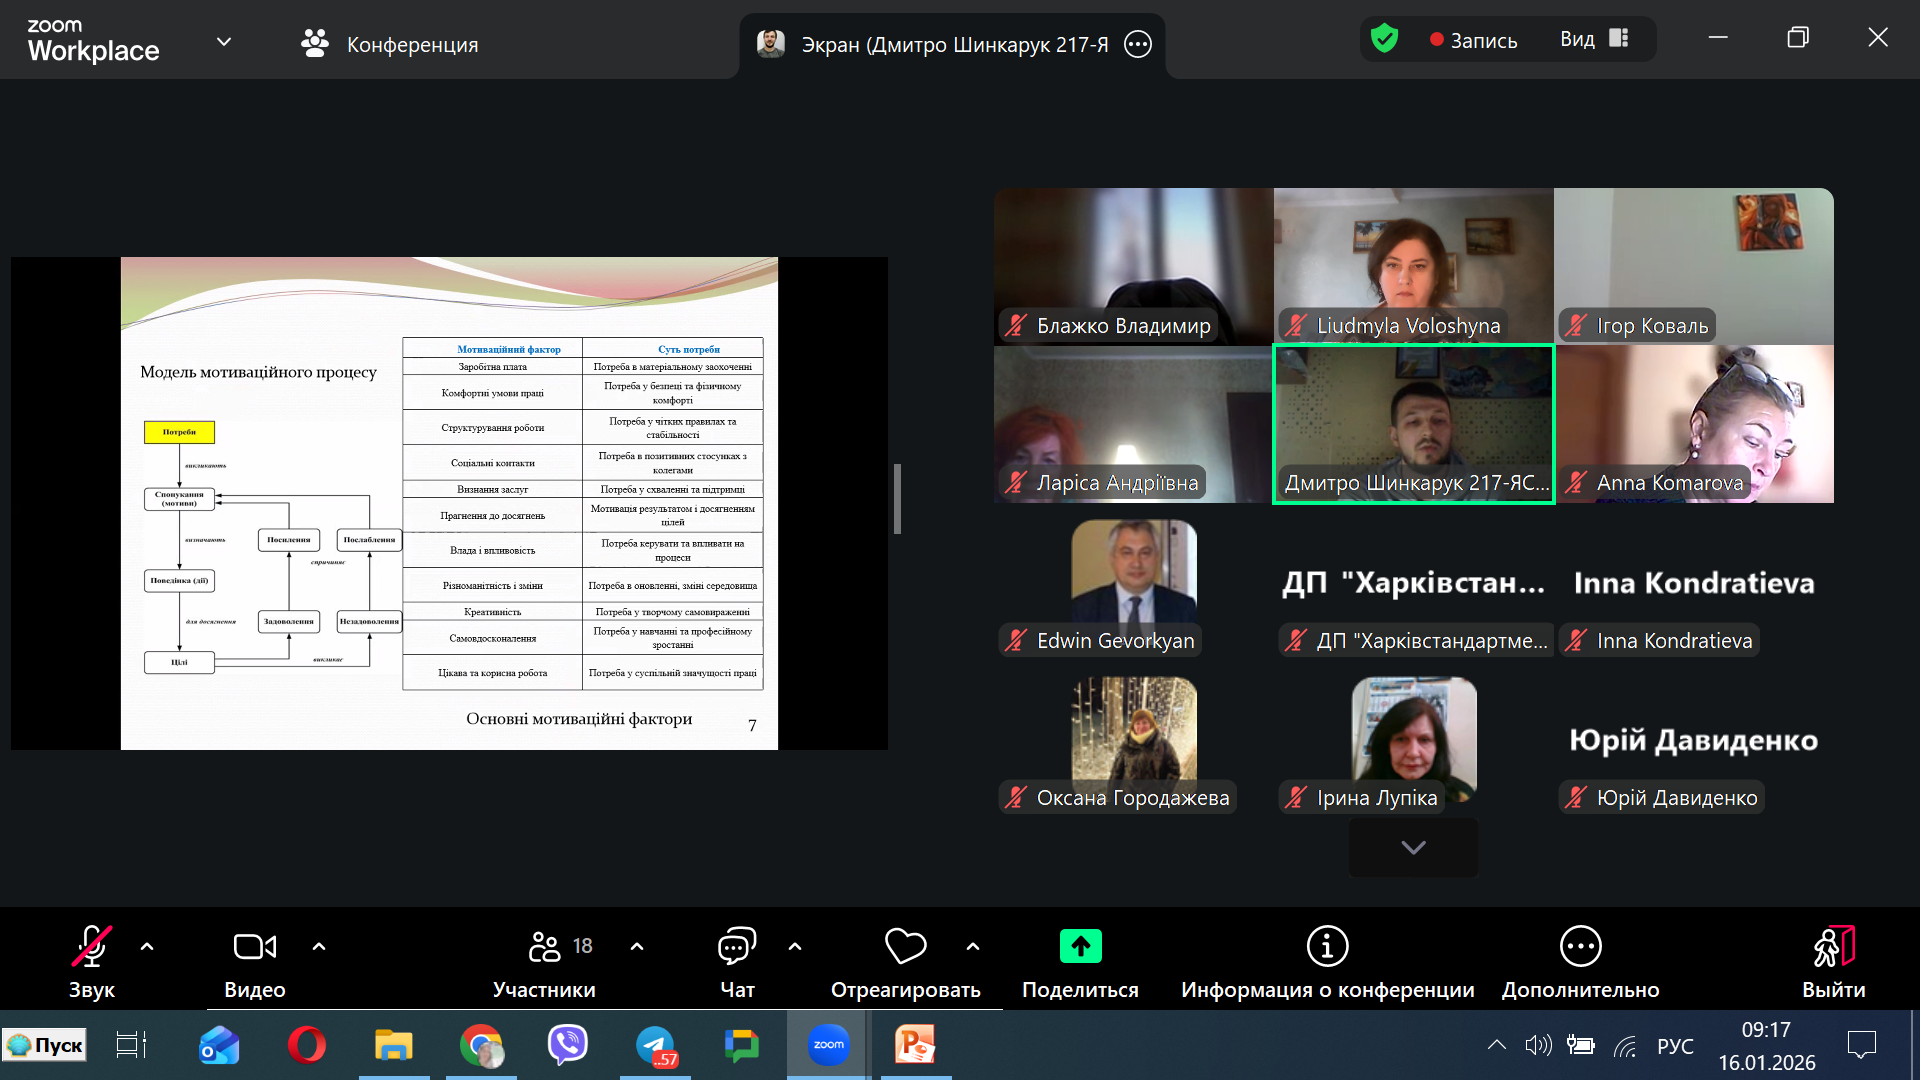Screen dimensions: 1920x1080
Task: Open the Chat speech bubble icon
Action: [737, 946]
